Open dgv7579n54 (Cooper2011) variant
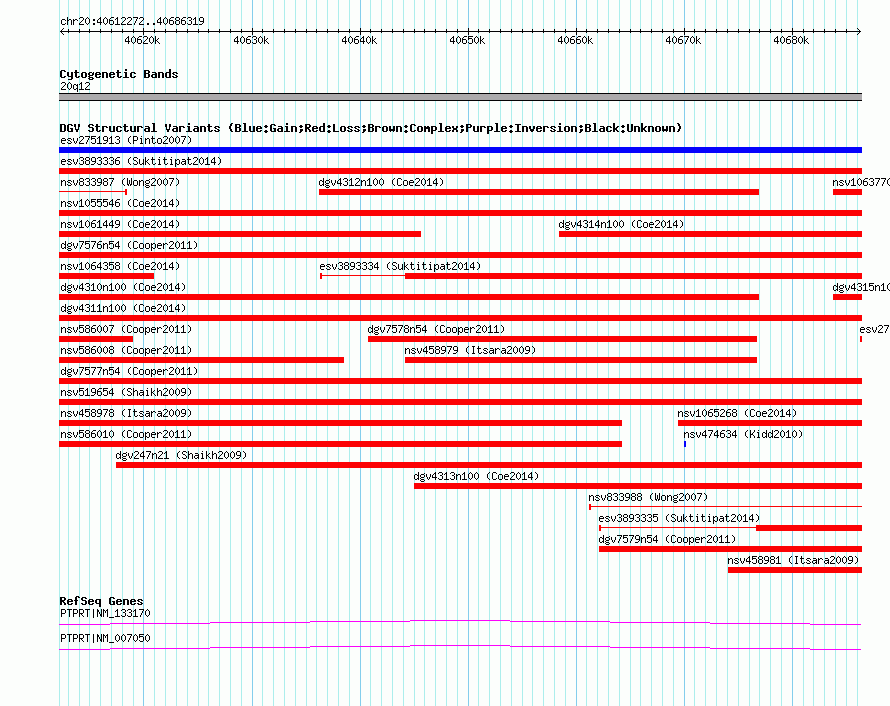The image size is (890, 706). (667, 539)
